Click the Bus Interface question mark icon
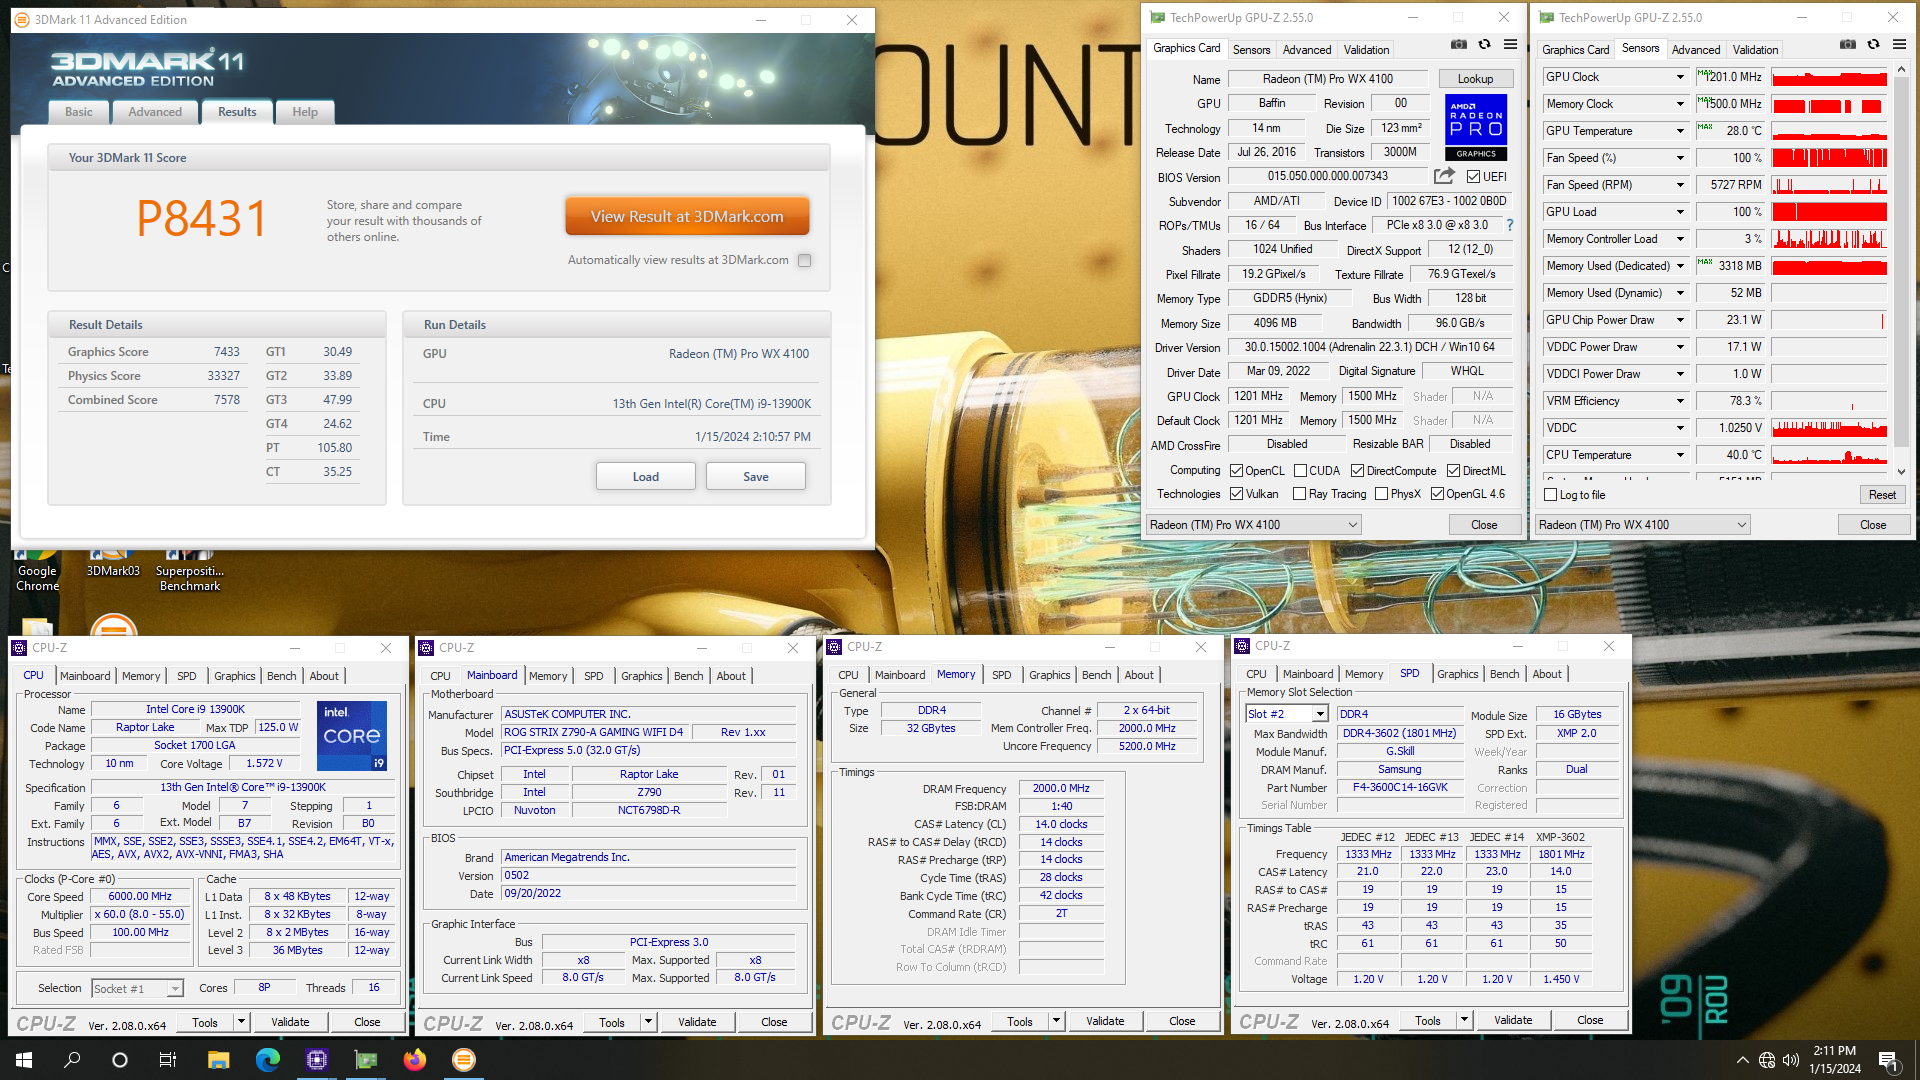This screenshot has height=1080, width=1920. pos(1510,225)
